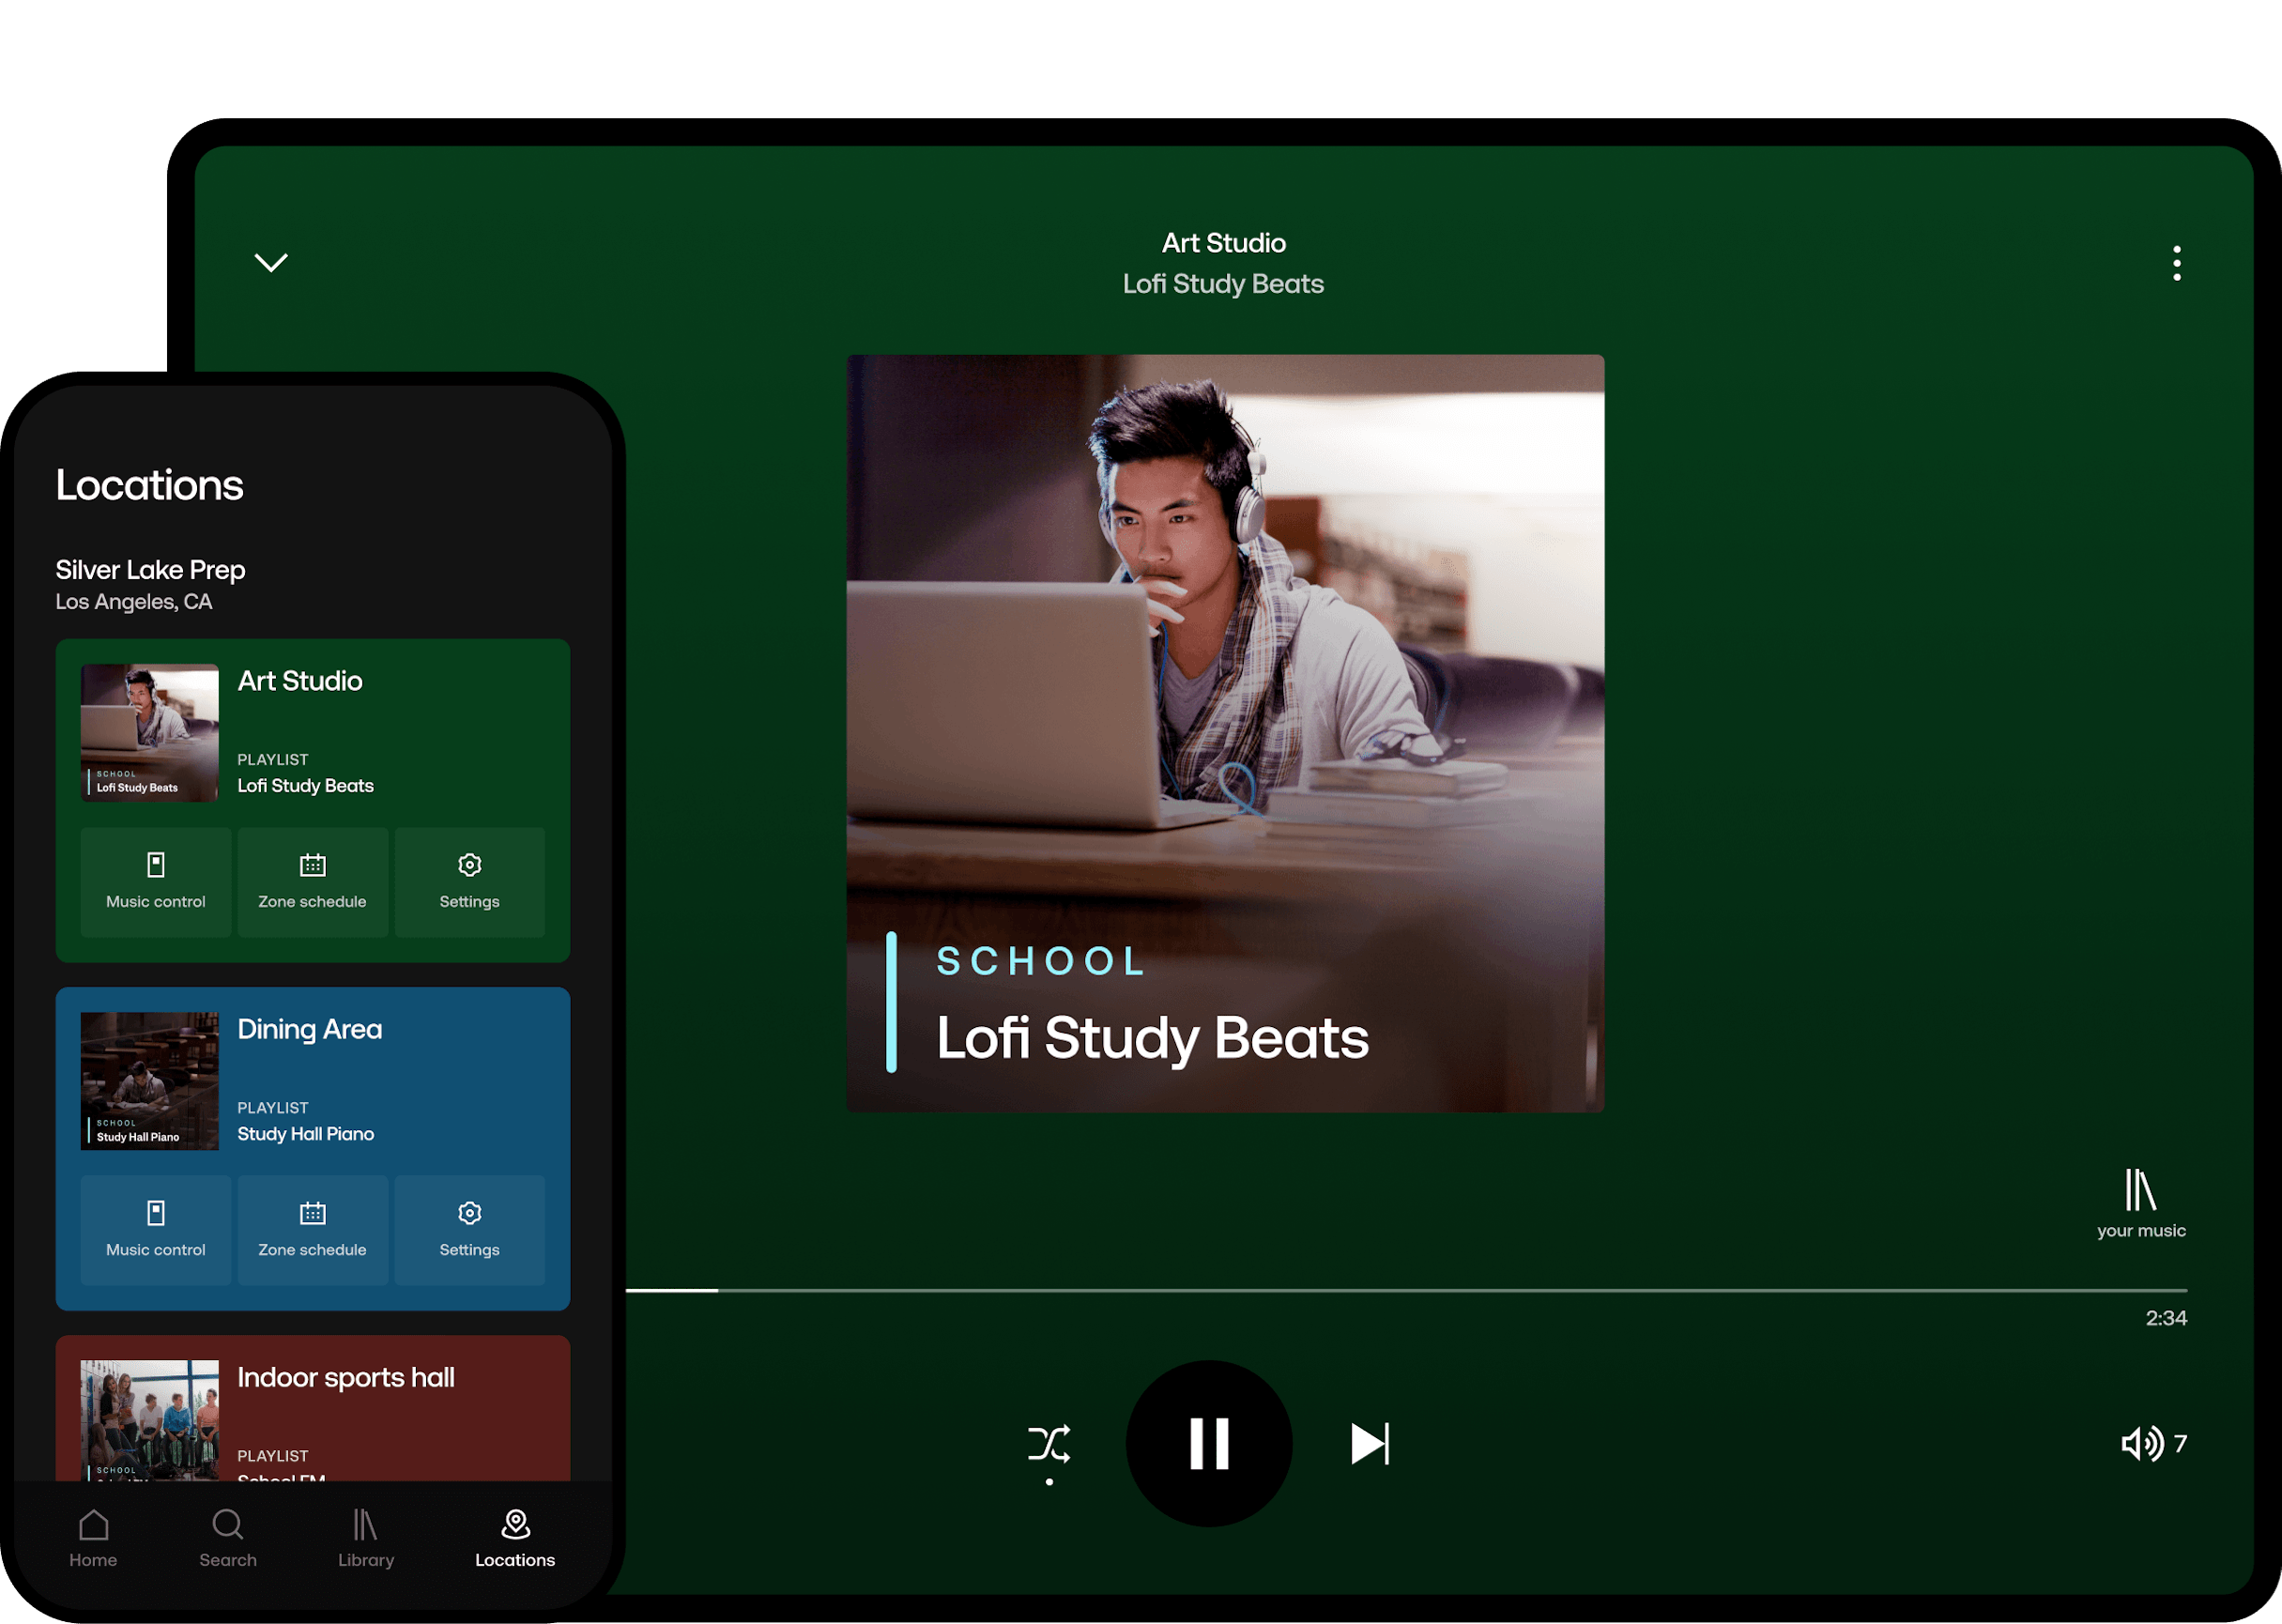The image size is (2282, 1624).
Task: Select the Locations tab
Action: point(515,1538)
